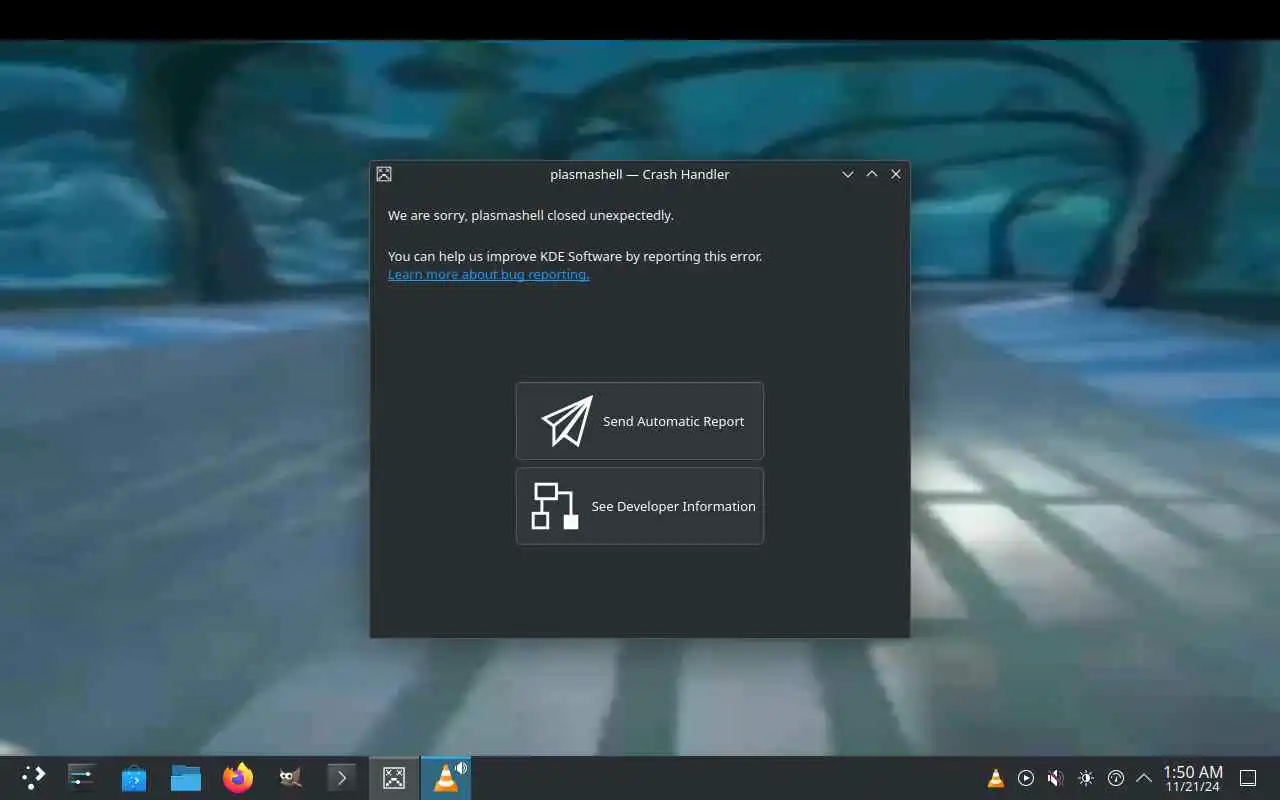The width and height of the screenshot is (1280, 800).
Task: Open System Settings from the taskbar
Action: click(81, 777)
